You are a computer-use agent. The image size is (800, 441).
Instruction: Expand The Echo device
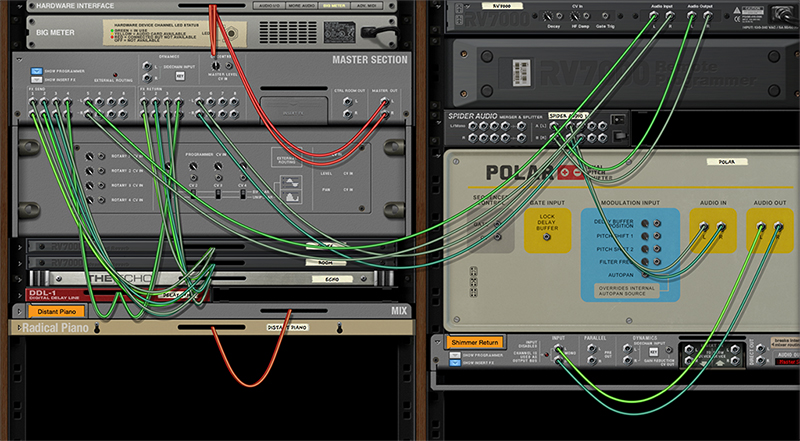(19, 279)
